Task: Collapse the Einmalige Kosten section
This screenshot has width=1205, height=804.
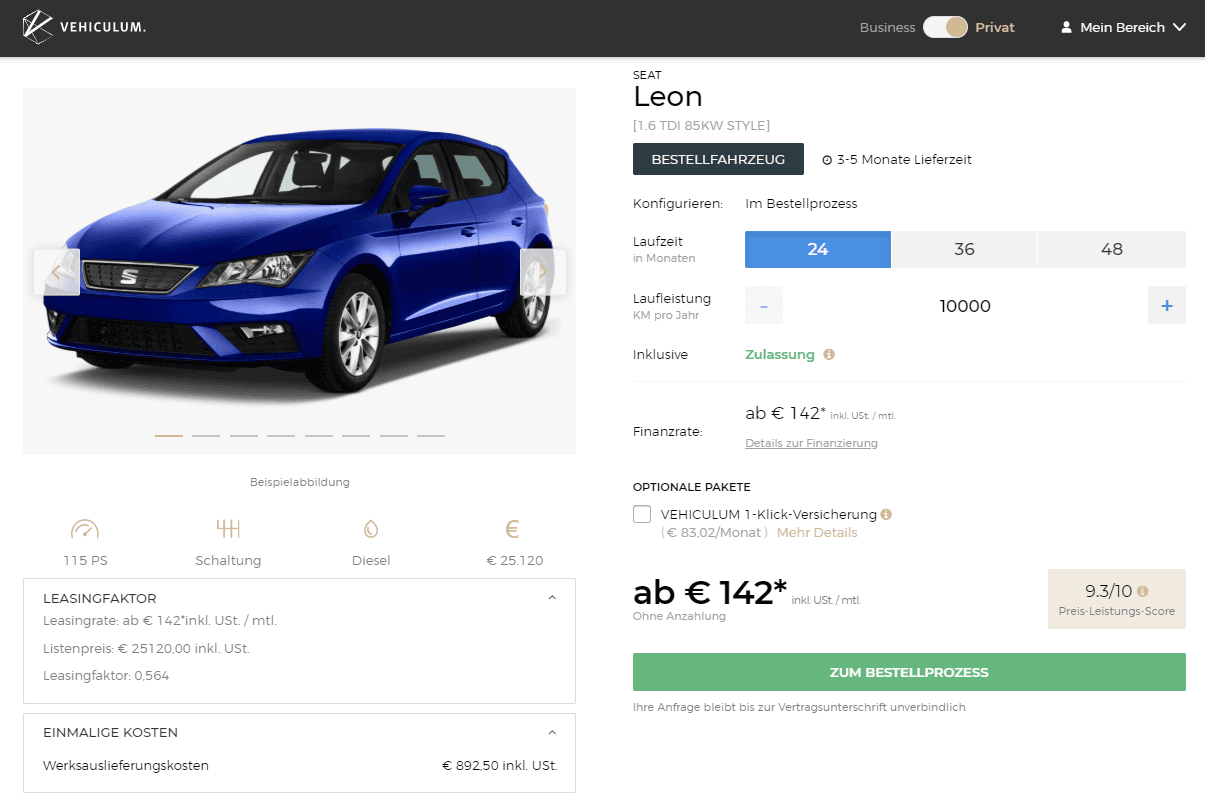Action: tap(552, 732)
